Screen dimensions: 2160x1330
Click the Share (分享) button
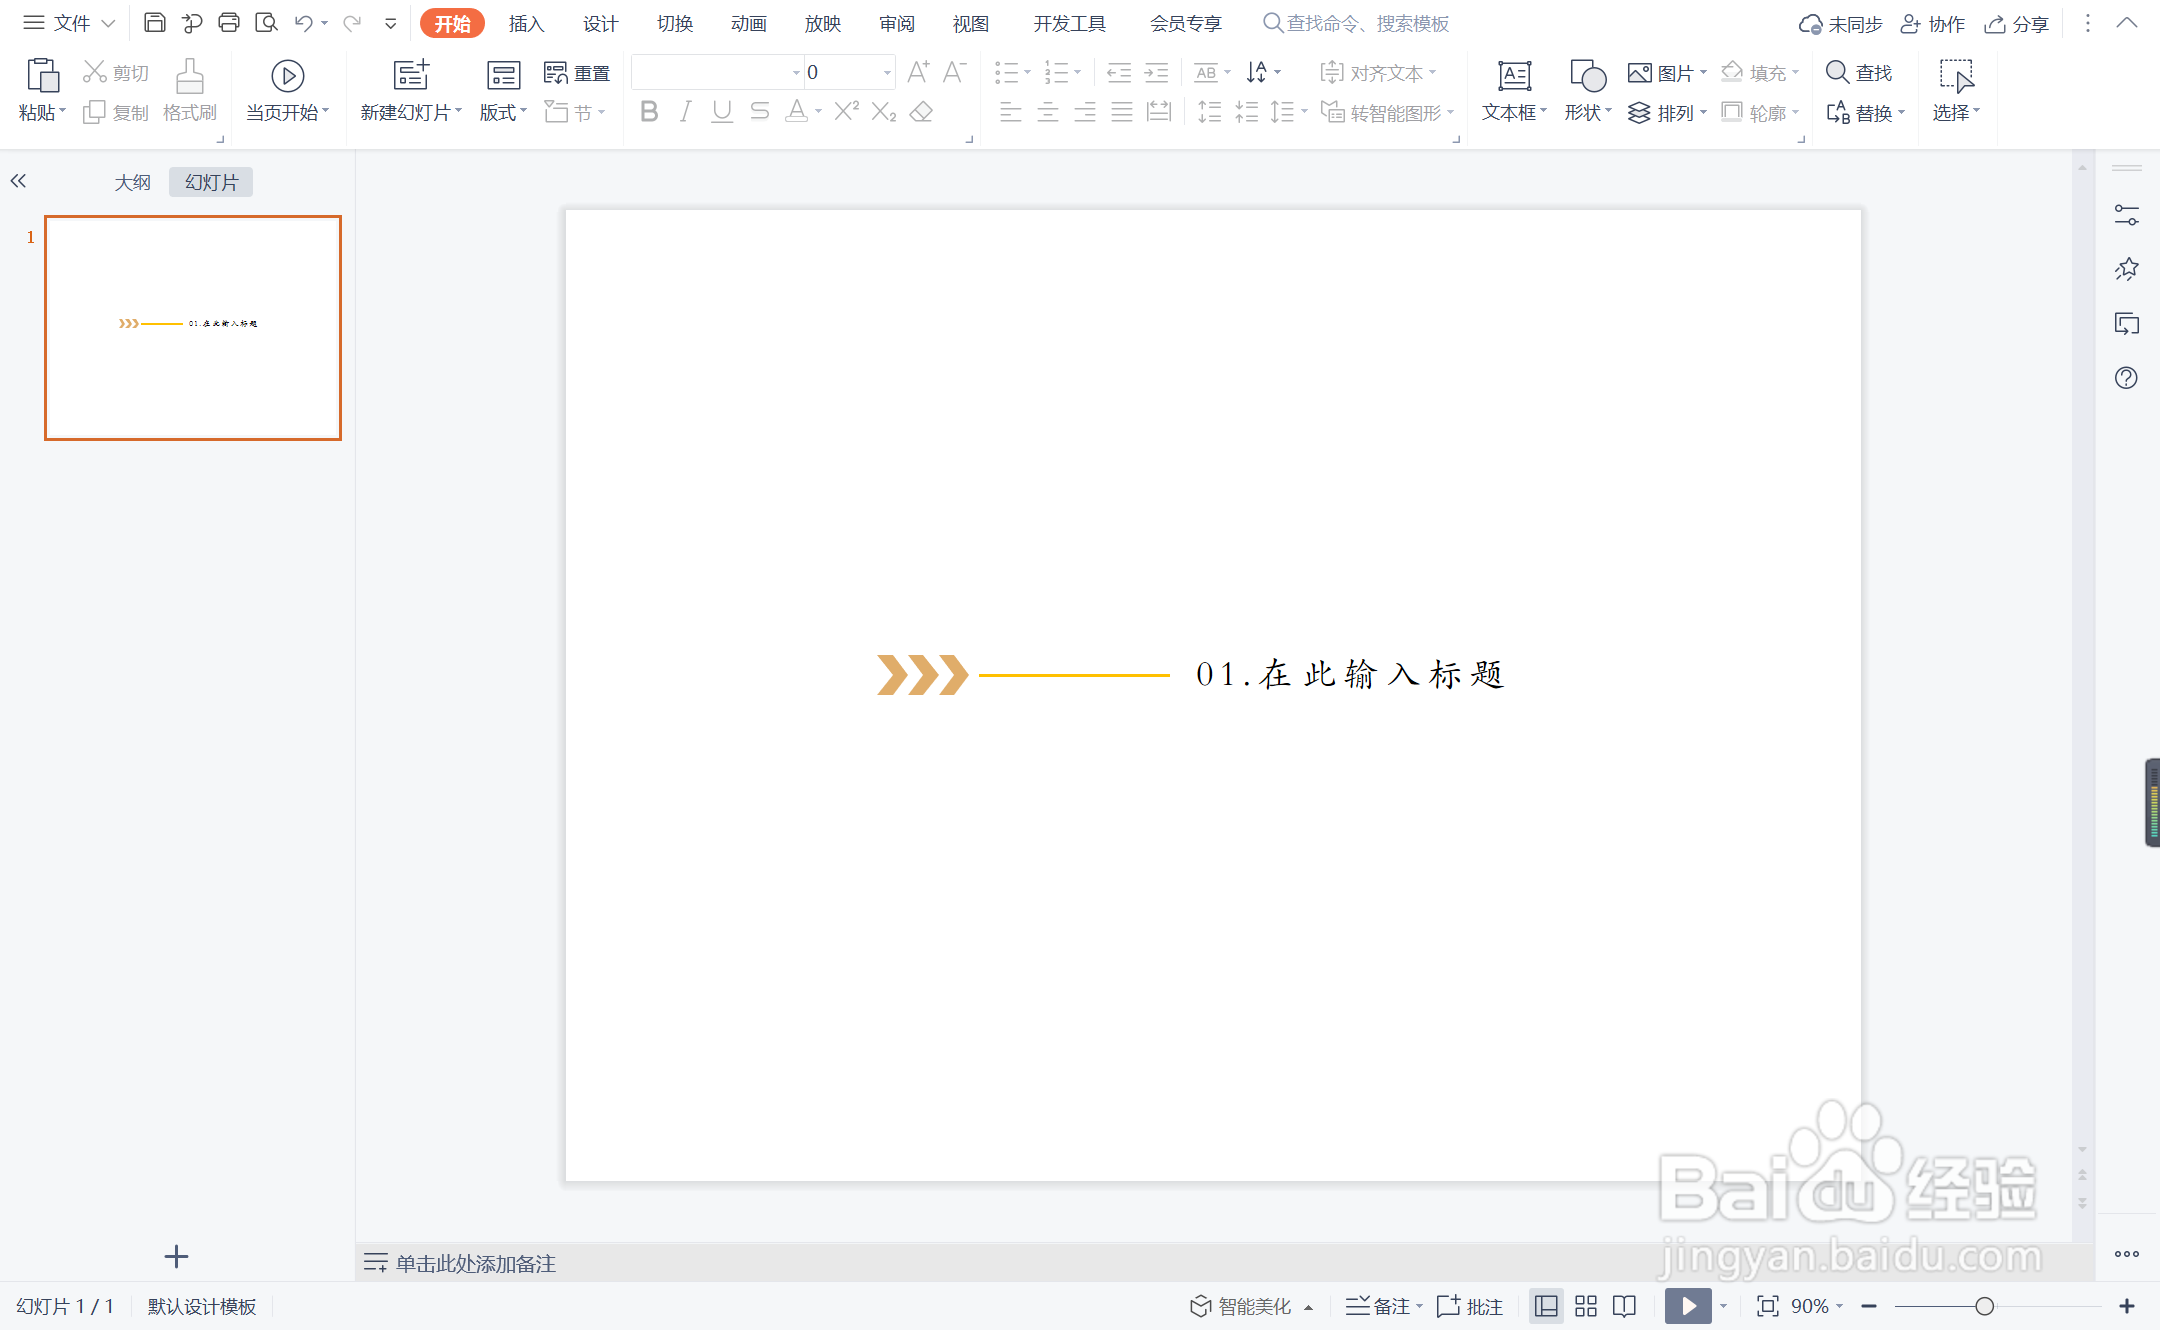click(x=2018, y=24)
